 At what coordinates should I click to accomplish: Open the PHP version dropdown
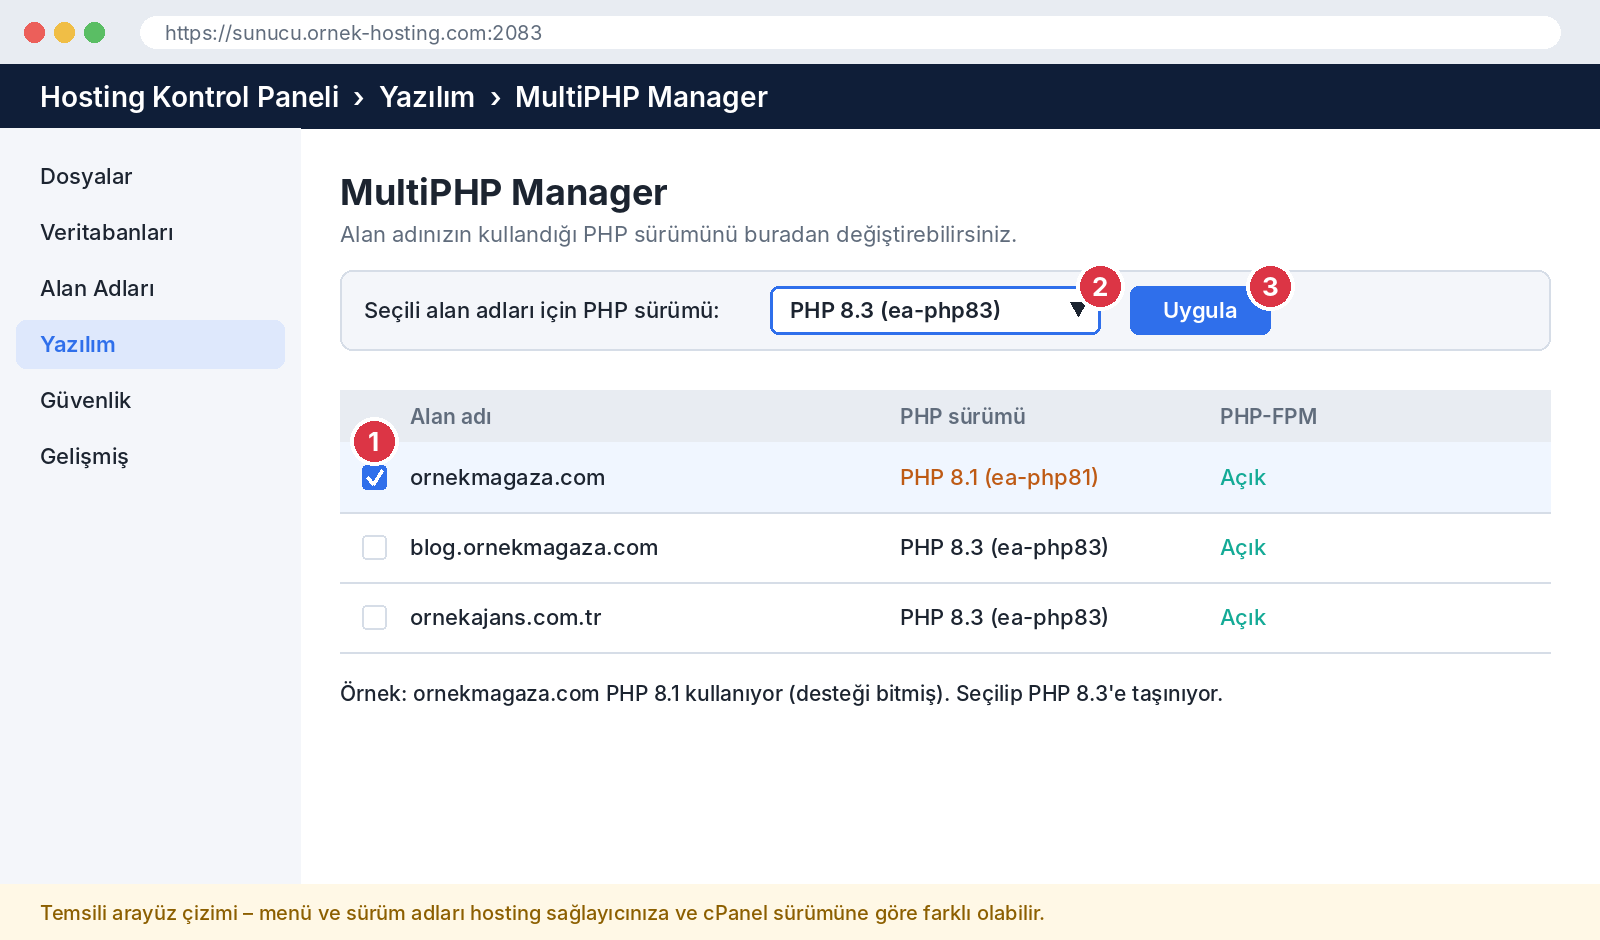[935, 310]
